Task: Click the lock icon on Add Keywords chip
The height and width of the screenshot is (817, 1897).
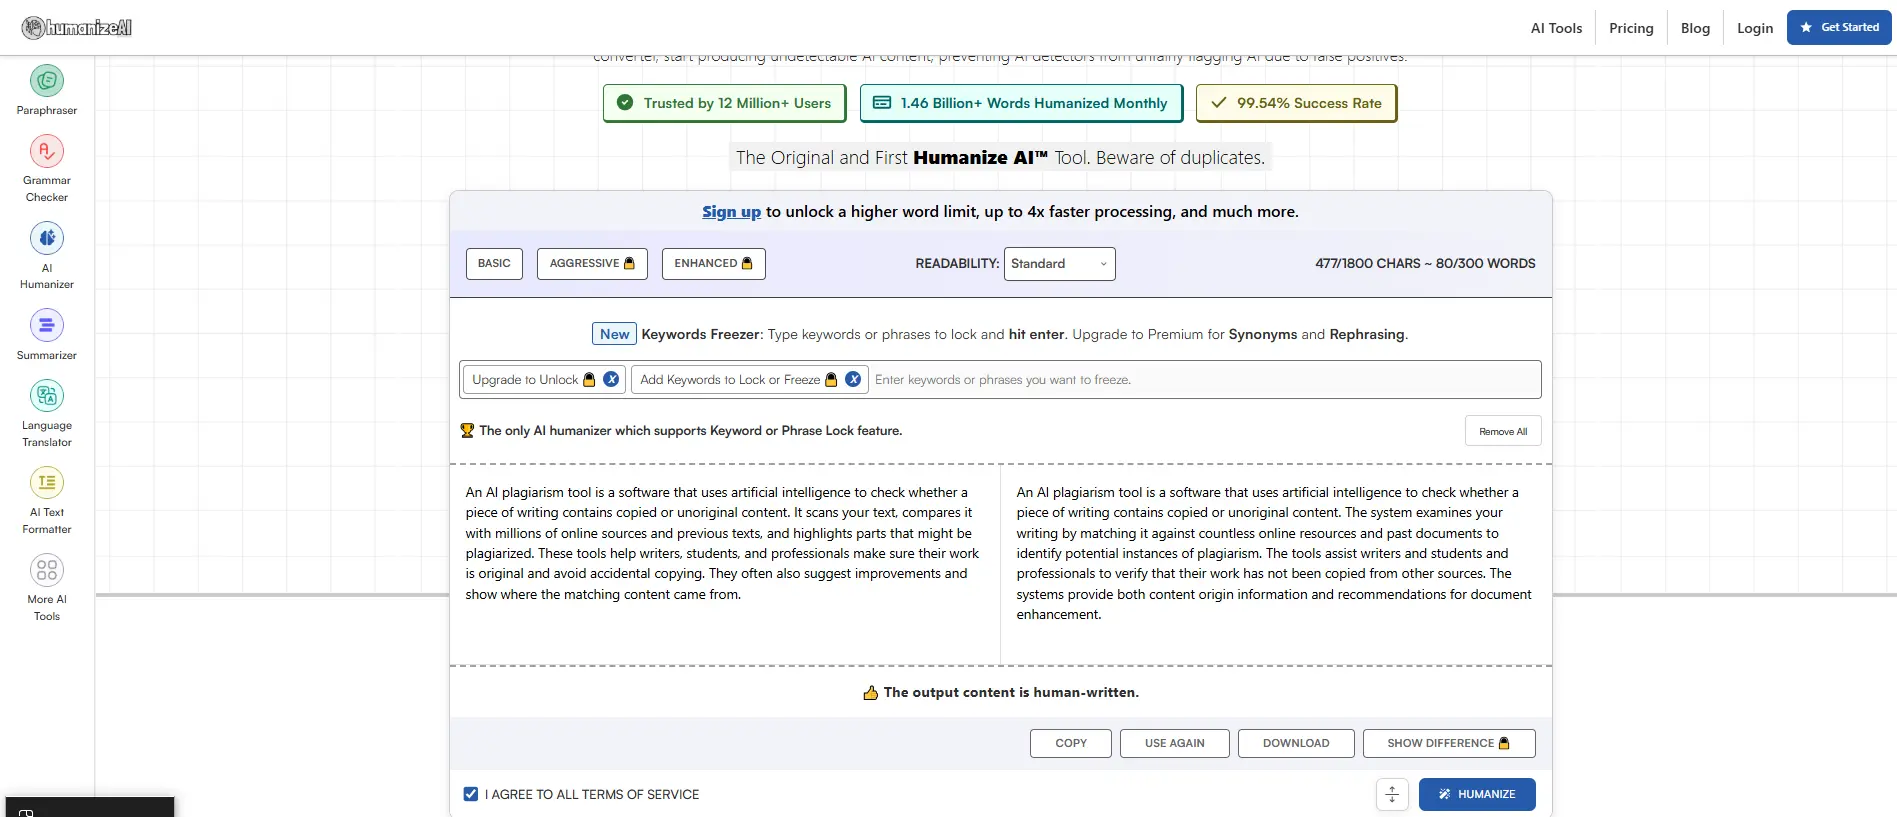Action: point(831,380)
